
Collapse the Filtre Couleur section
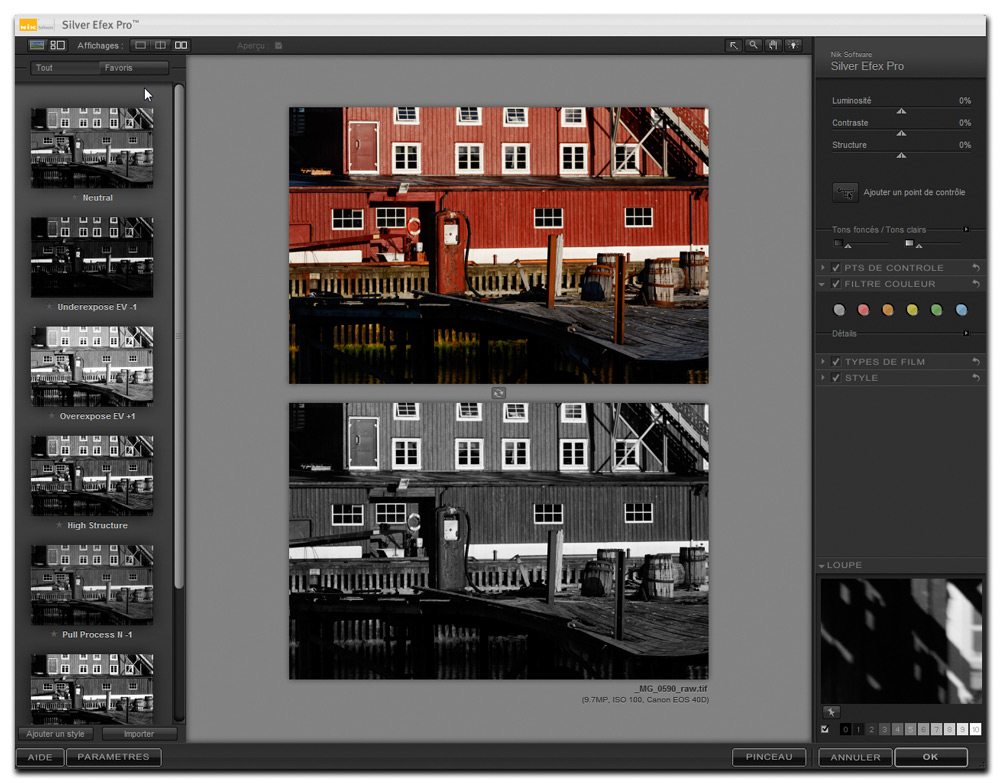[822, 284]
